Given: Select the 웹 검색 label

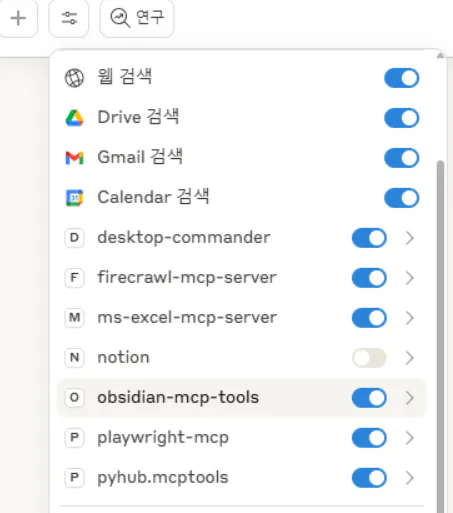Looking at the screenshot, I should [x=125, y=77].
